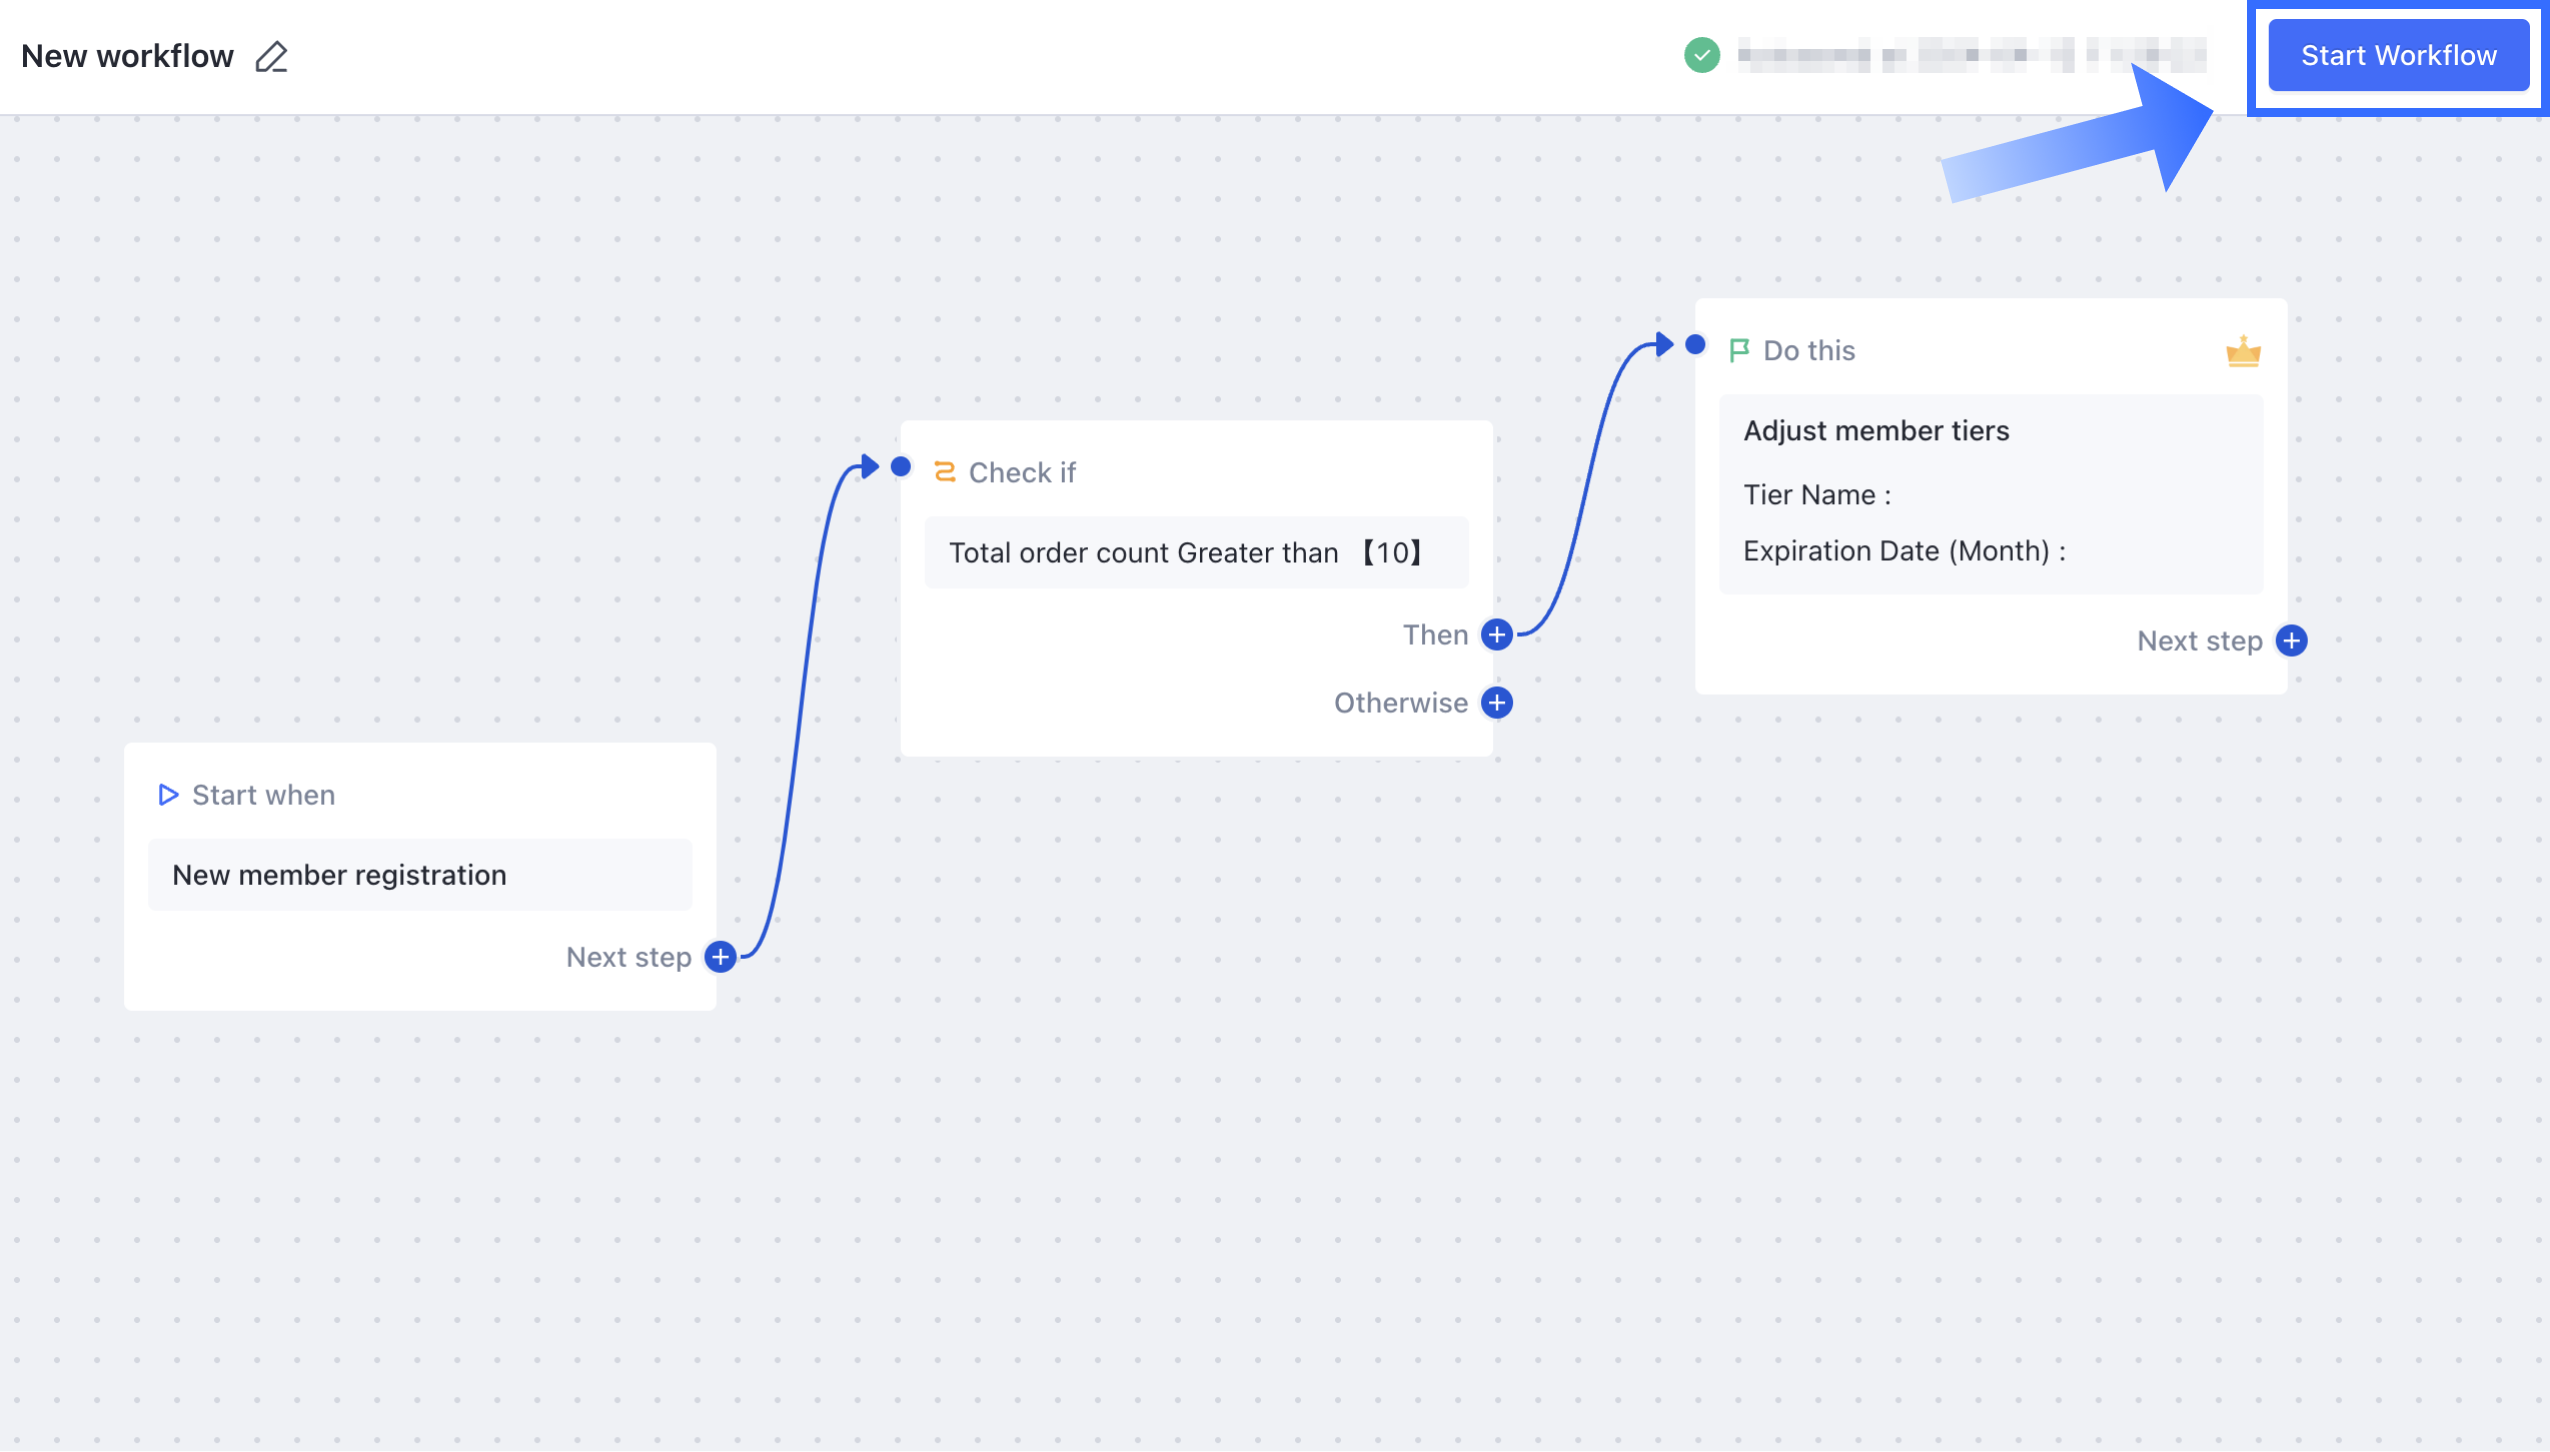The width and height of the screenshot is (2550, 1452).
Task: Click the play triangle icon in Start when
Action: tap(168, 795)
